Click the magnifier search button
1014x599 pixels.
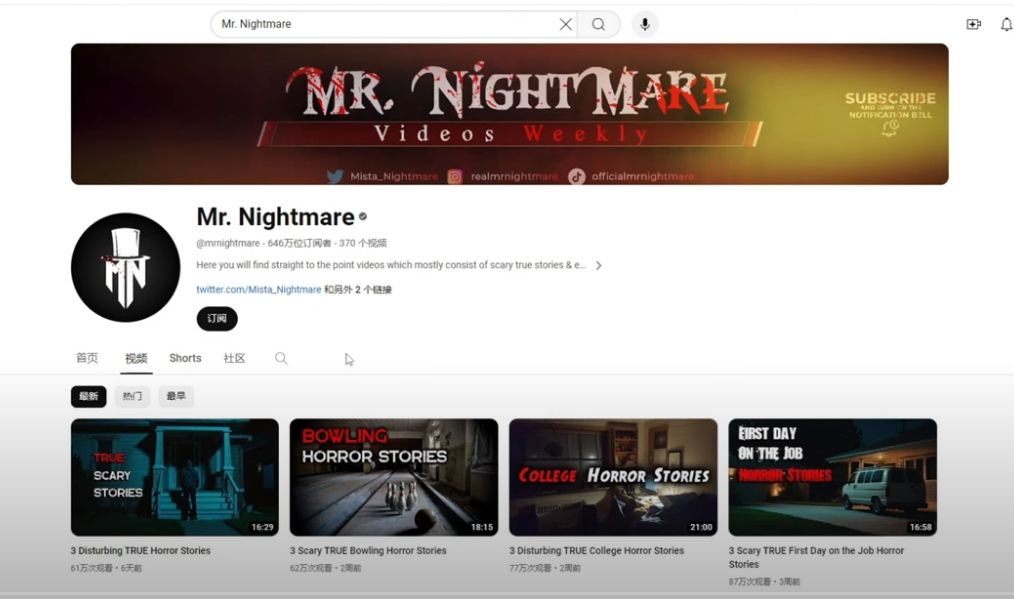click(x=599, y=25)
